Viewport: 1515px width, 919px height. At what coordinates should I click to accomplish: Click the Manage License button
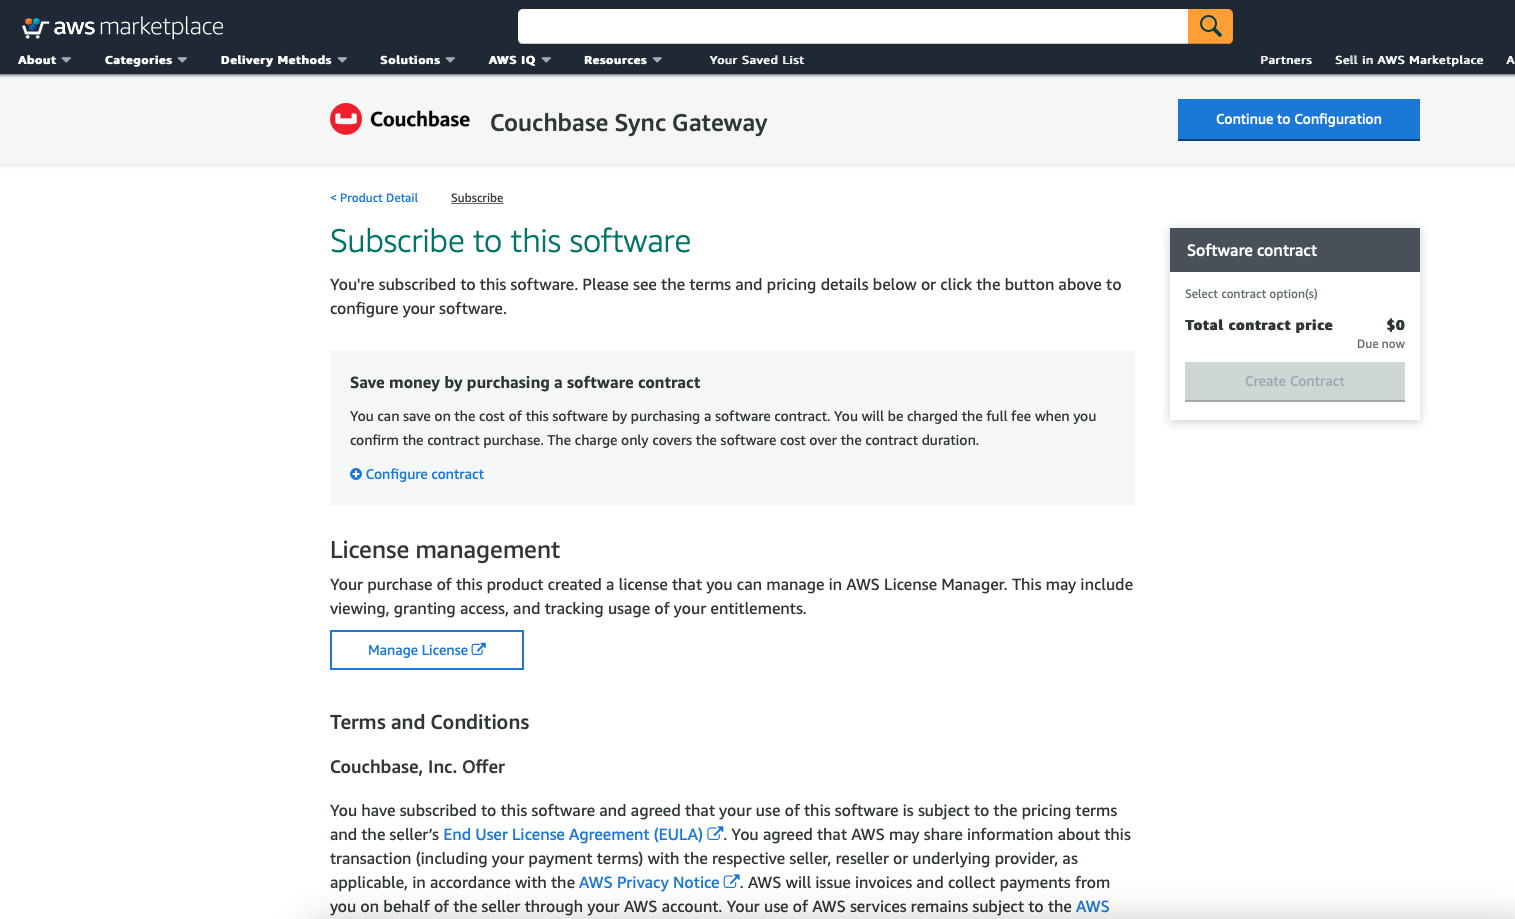pos(426,649)
